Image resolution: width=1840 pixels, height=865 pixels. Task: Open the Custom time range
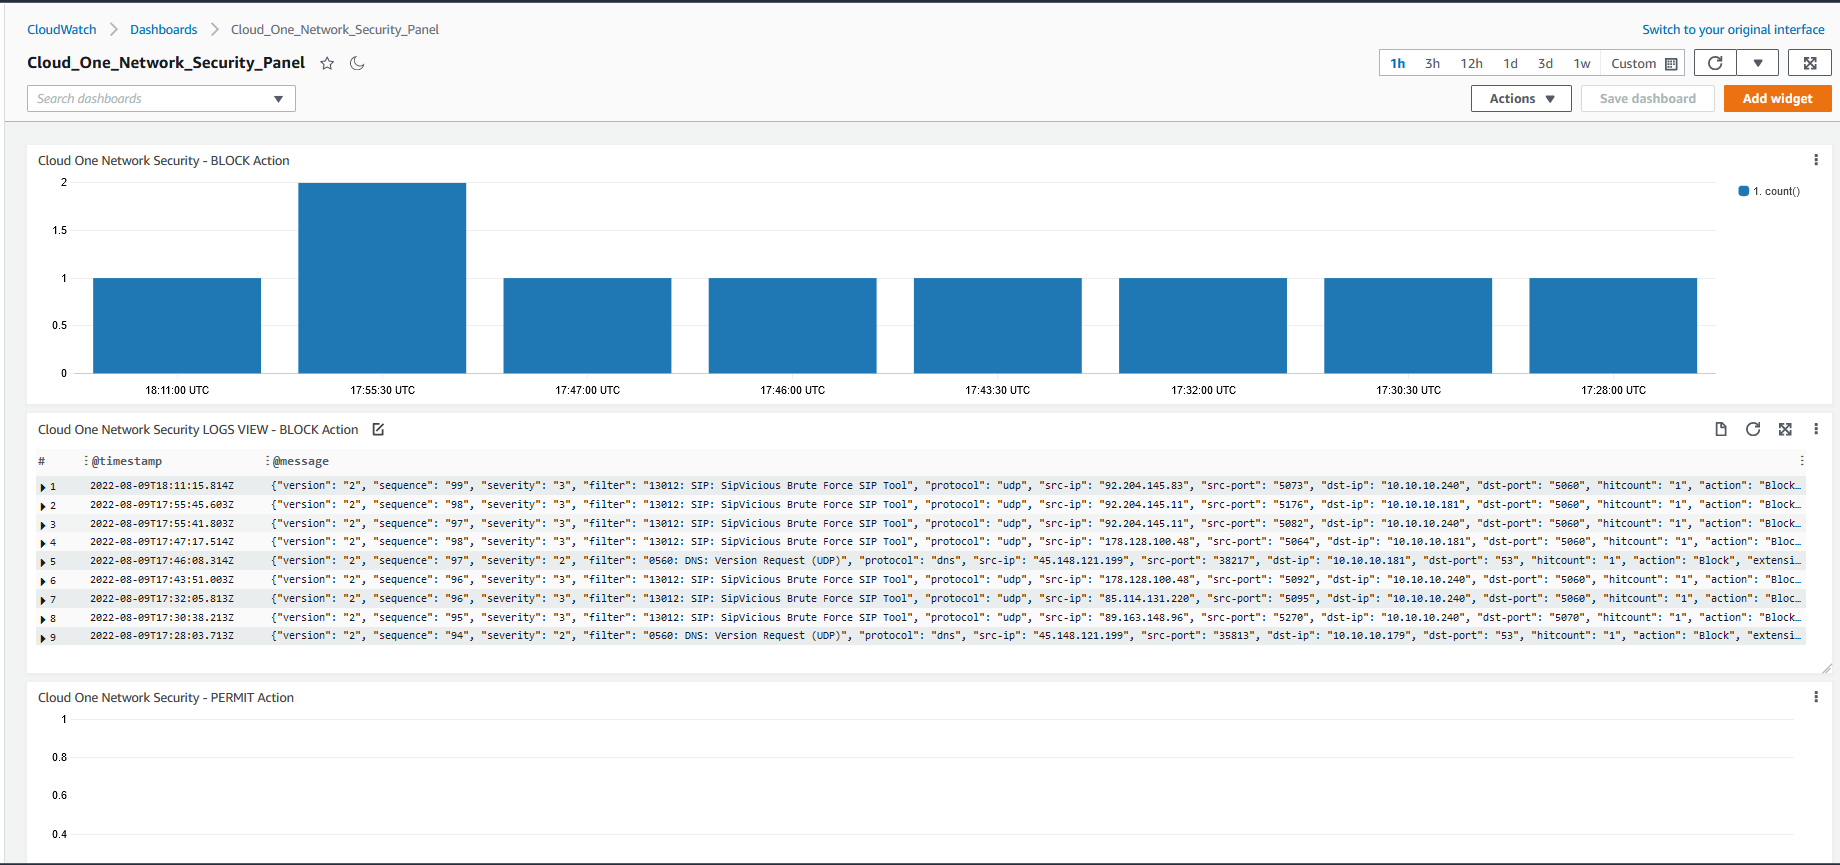point(1643,63)
